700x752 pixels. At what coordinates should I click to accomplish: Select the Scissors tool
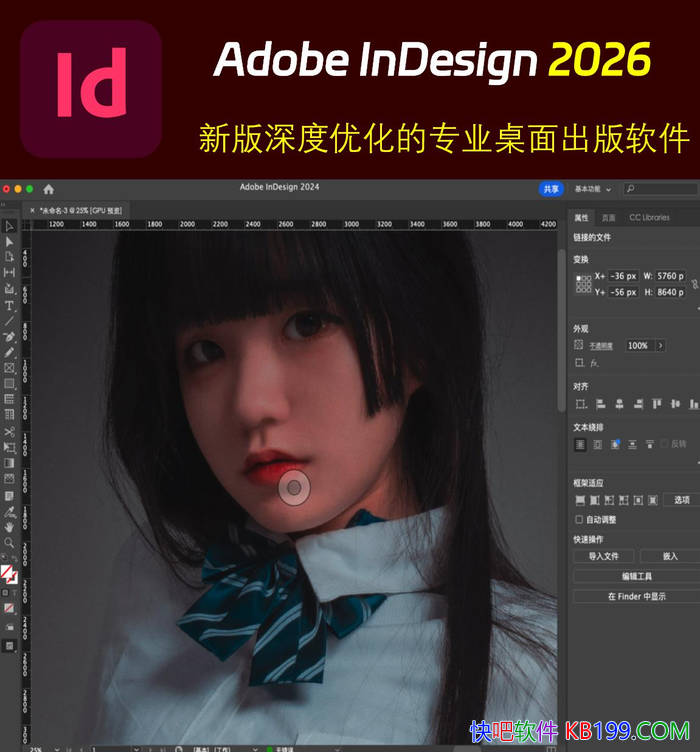point(9,432)
